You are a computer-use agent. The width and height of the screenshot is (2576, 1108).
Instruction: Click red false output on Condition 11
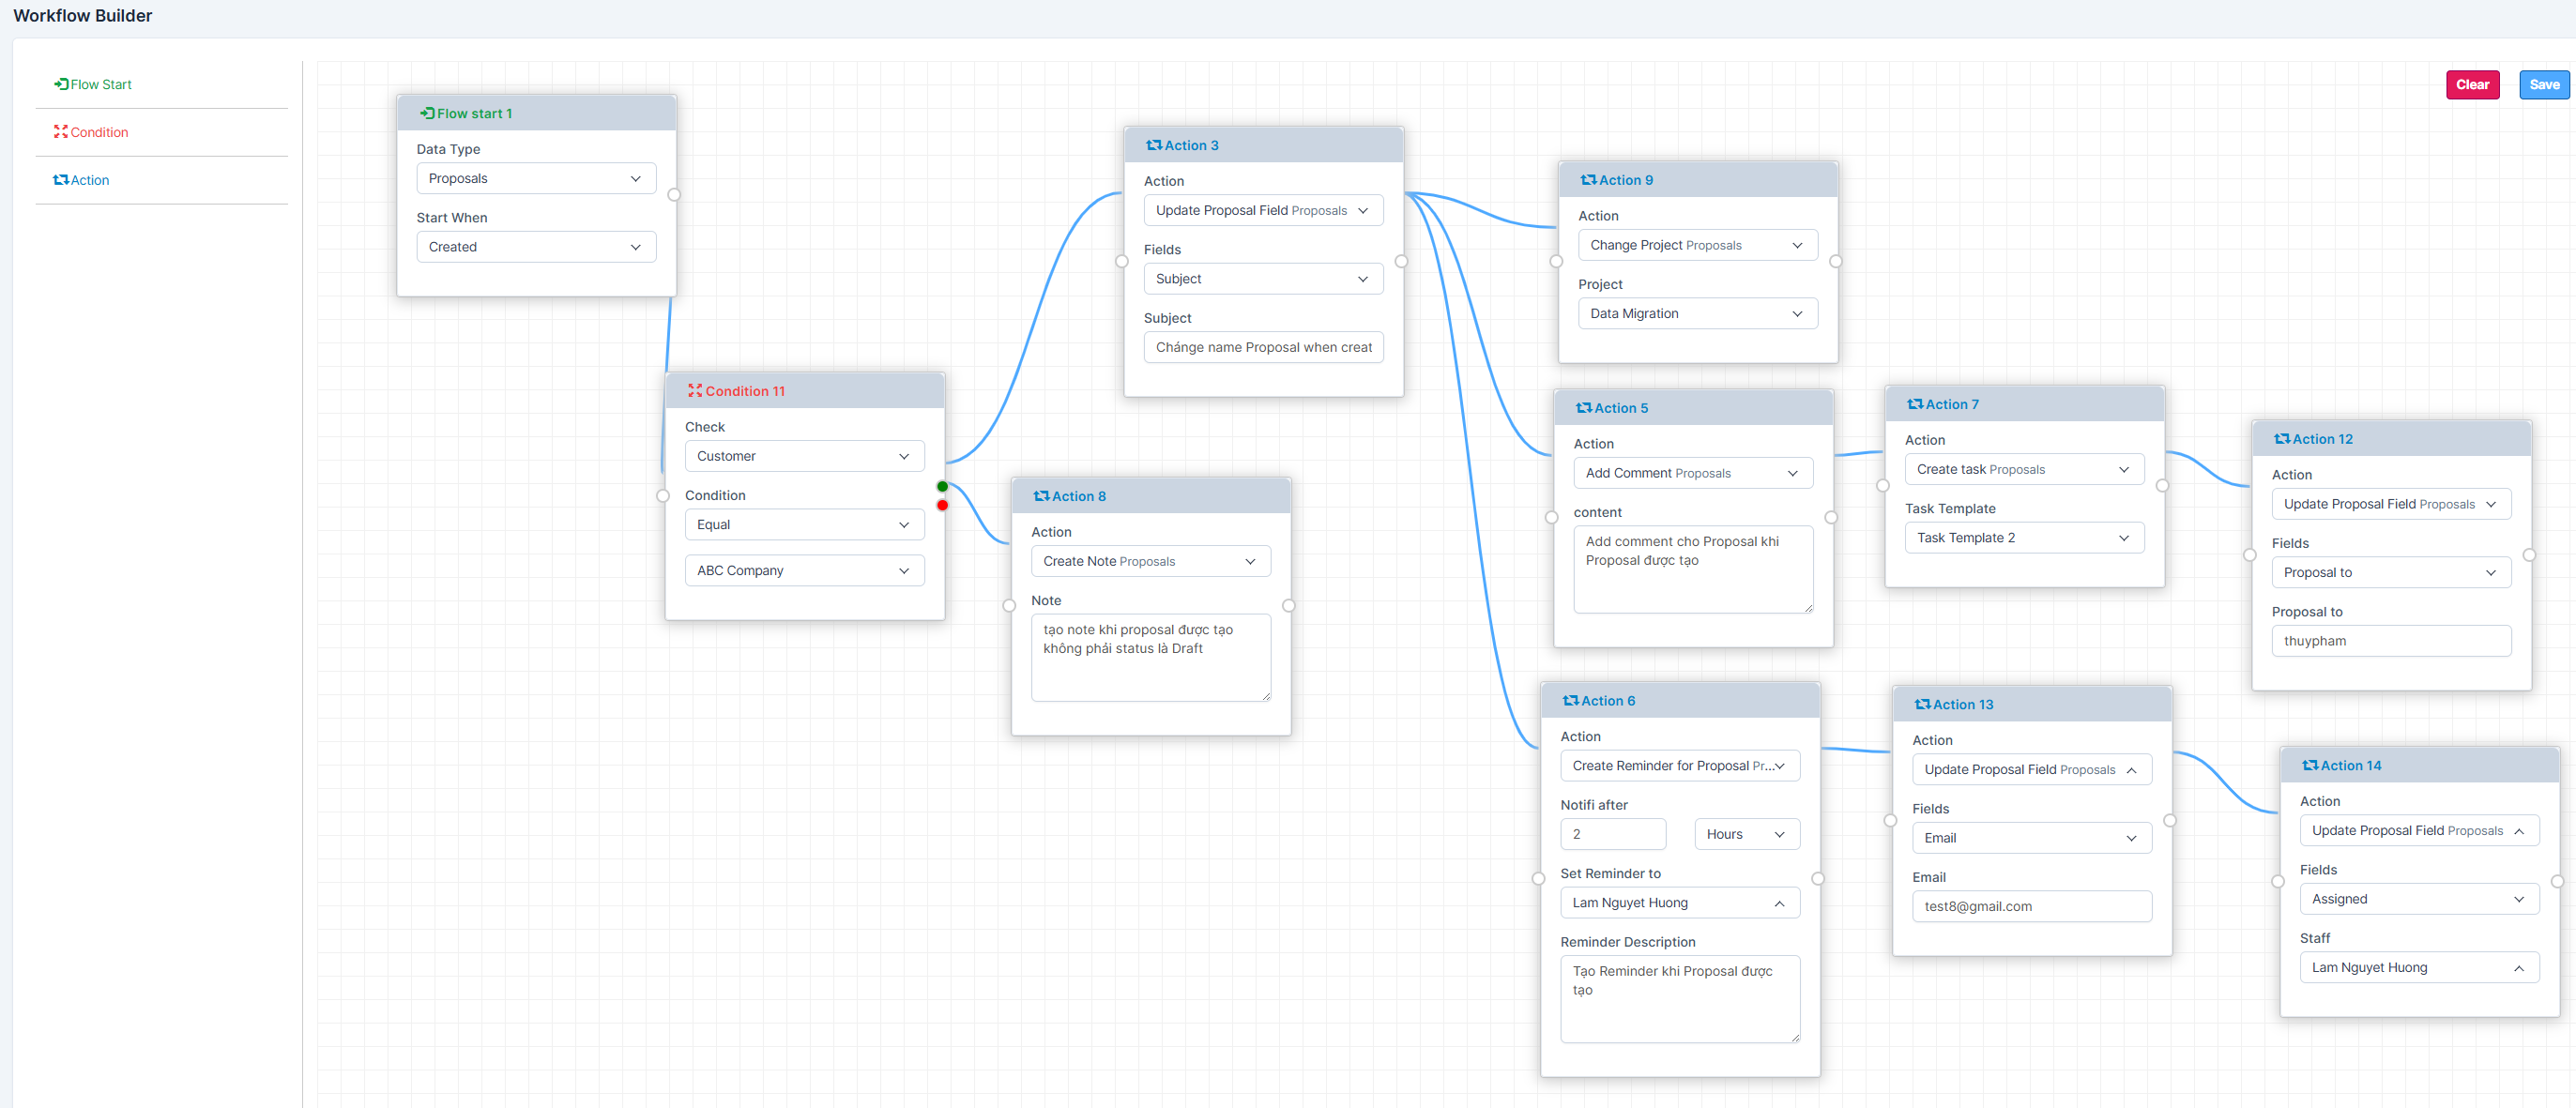coord(942,505)
